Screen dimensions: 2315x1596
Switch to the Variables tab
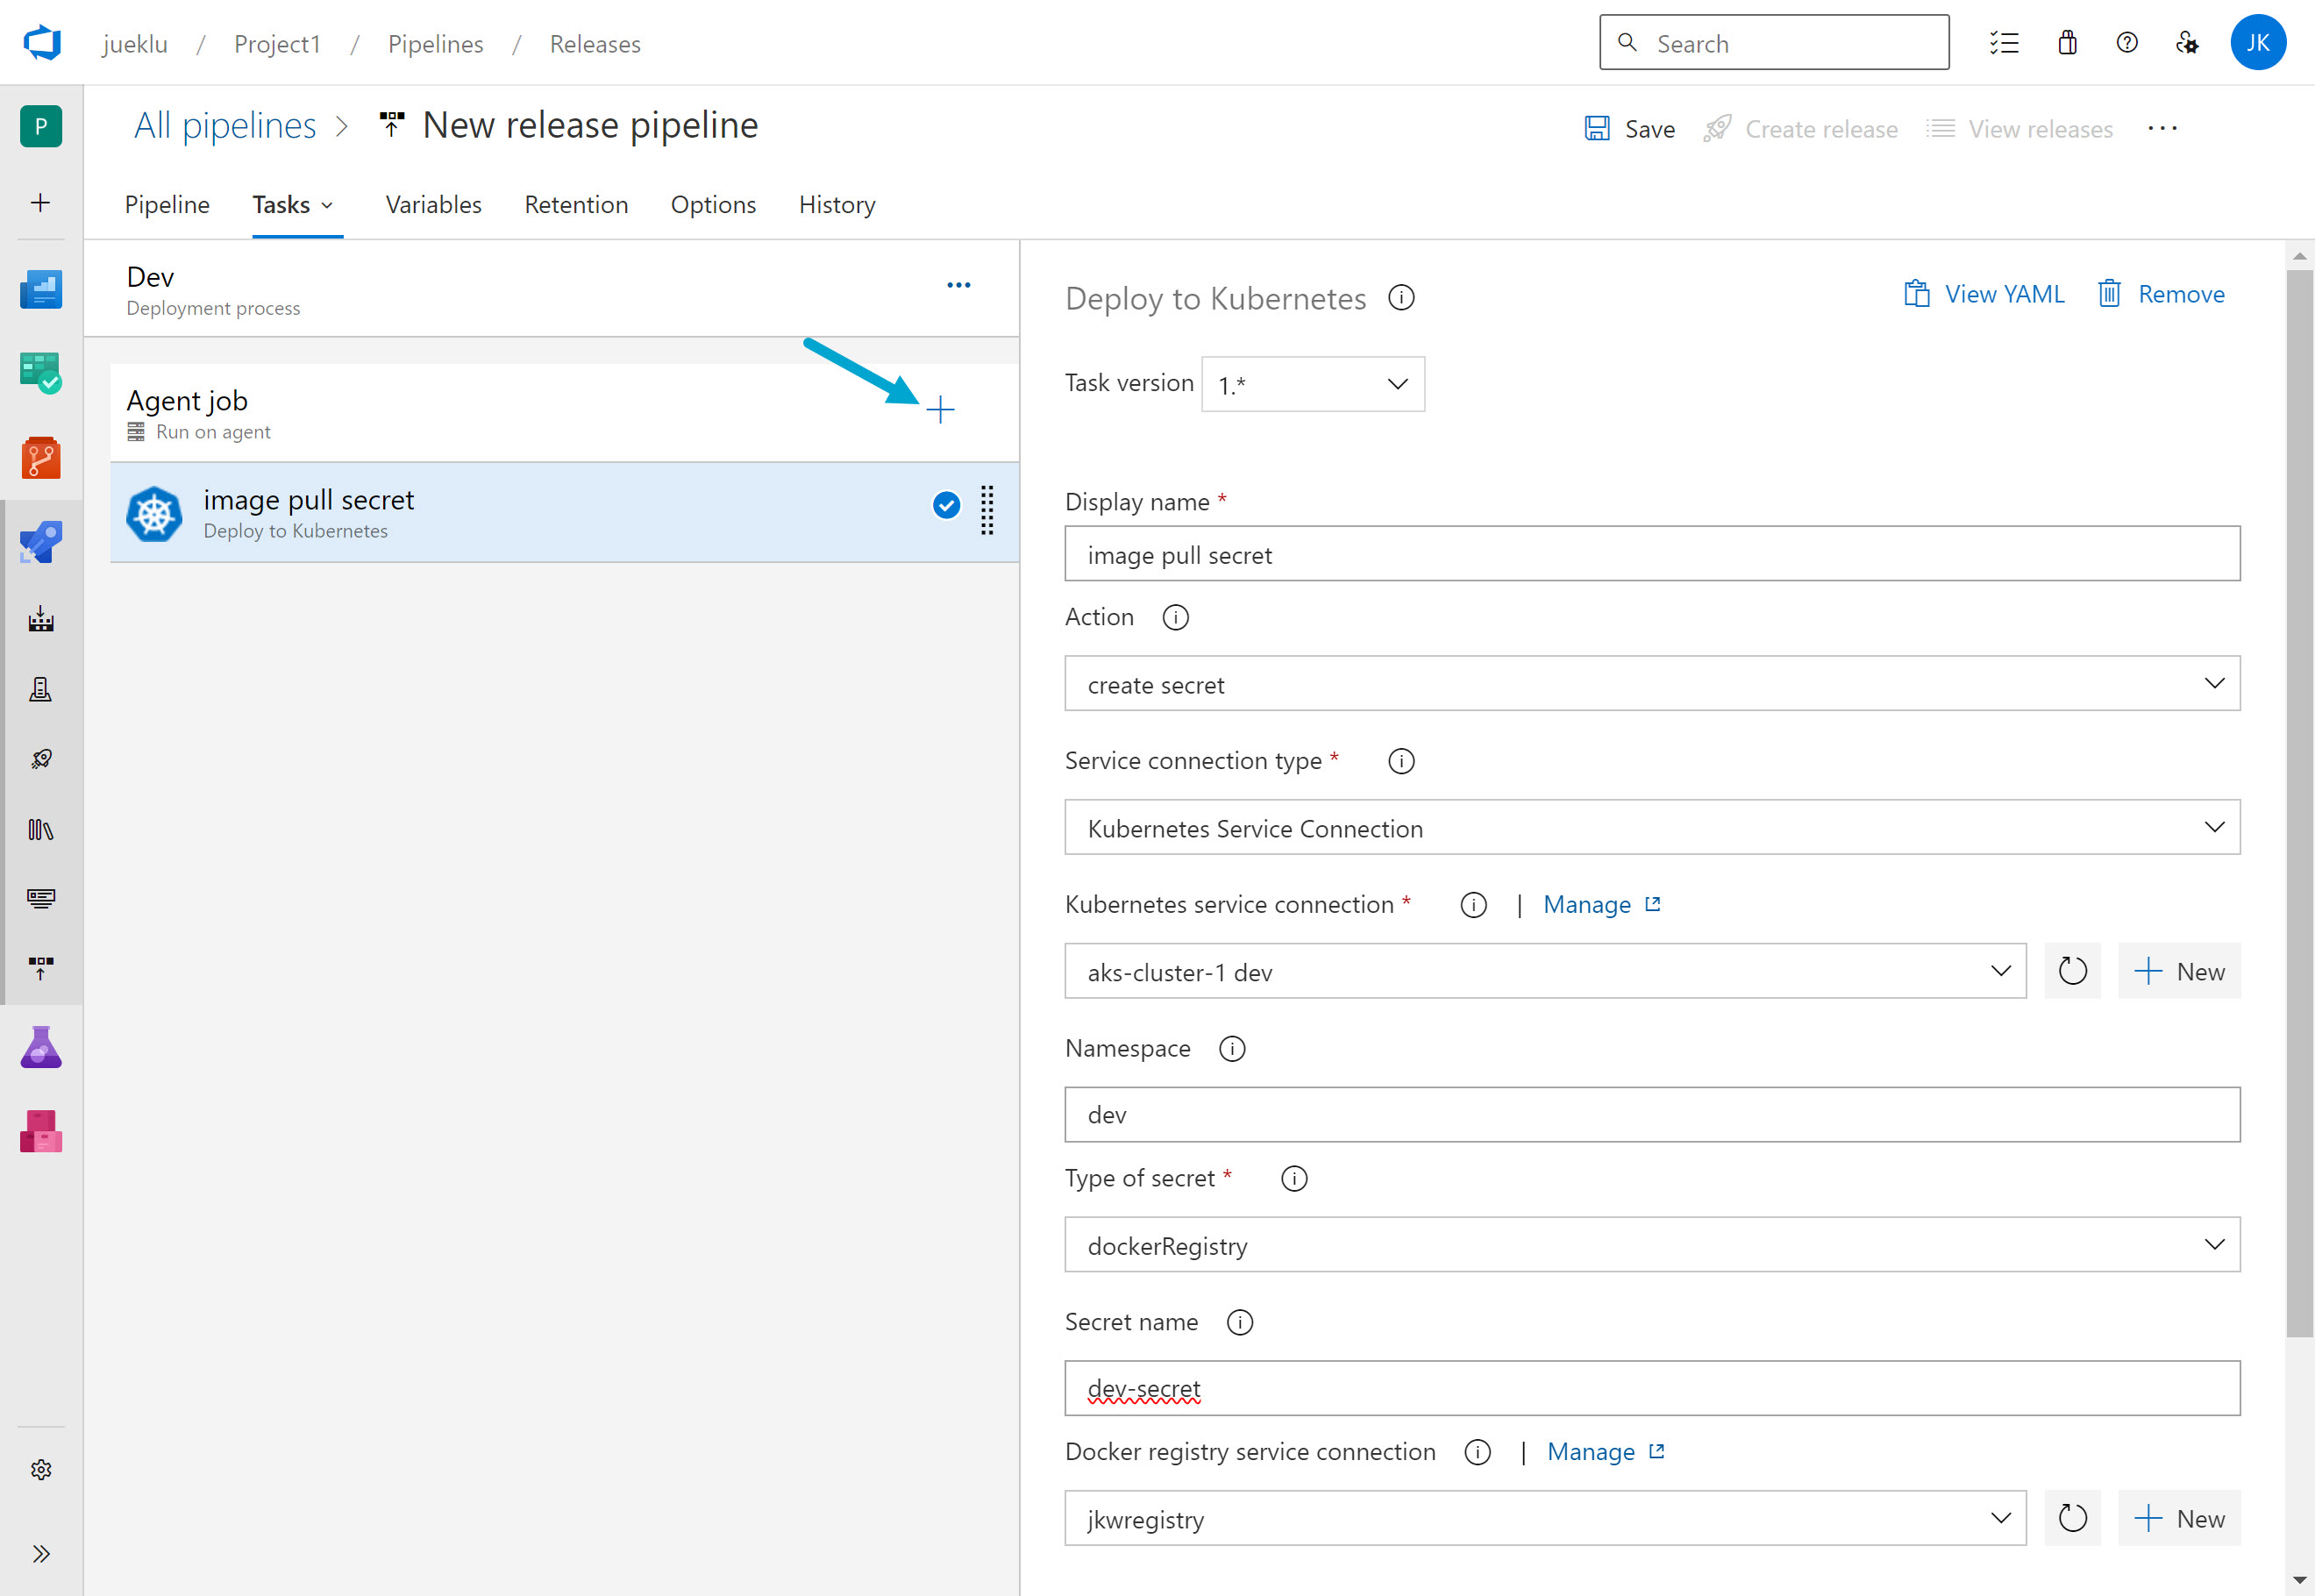pos(433,204)
